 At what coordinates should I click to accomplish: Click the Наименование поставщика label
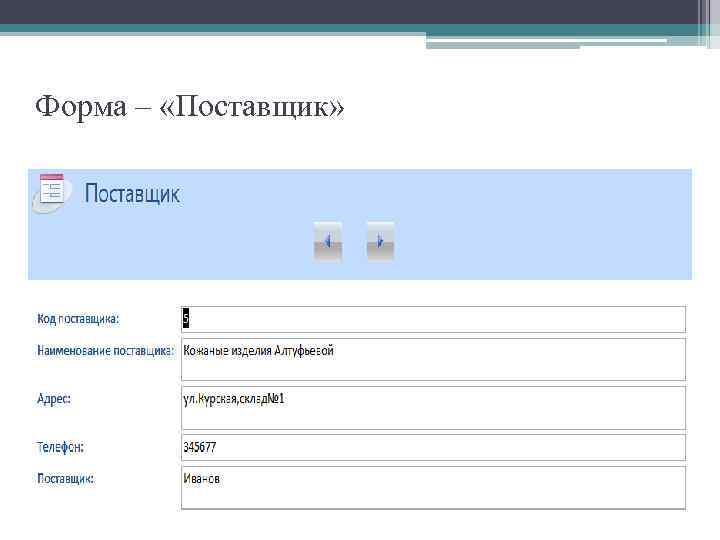106,351
